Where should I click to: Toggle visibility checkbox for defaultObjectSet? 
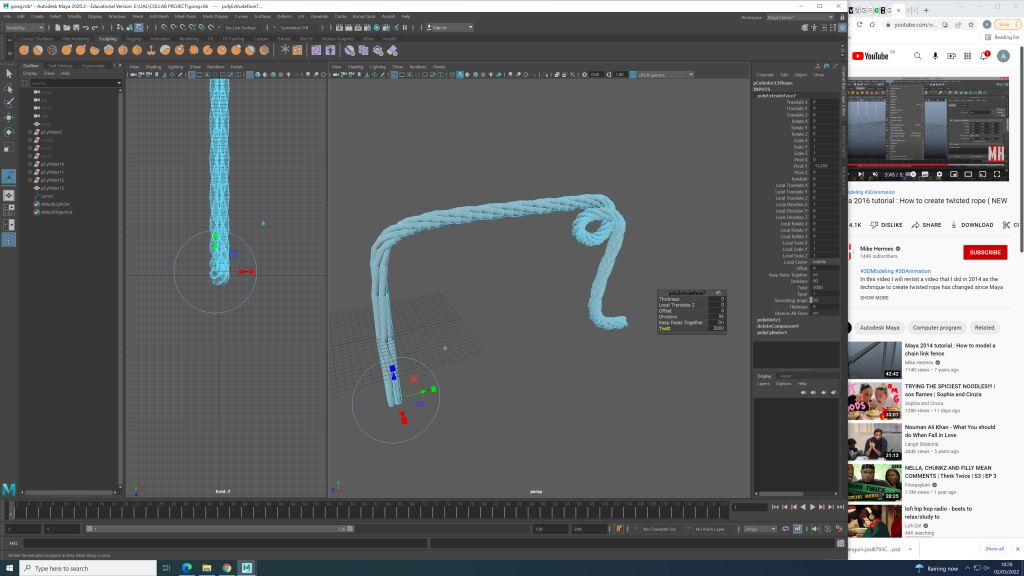click(37, 212)
